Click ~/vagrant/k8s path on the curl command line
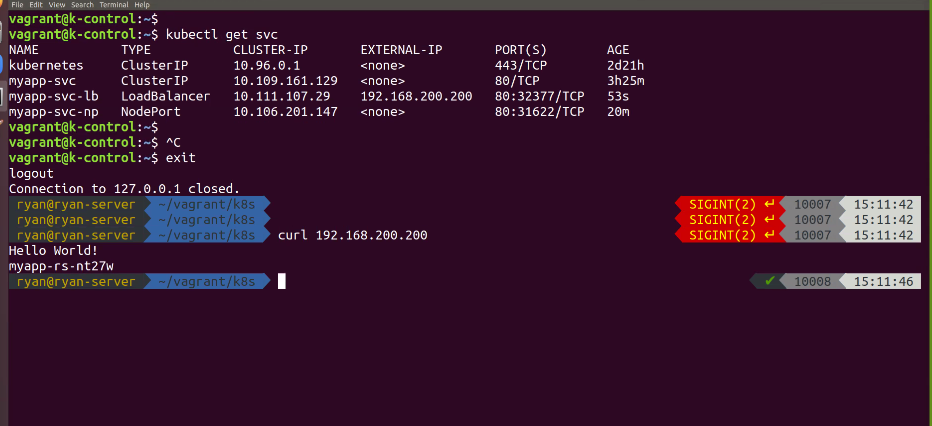Image resolution: width=932 pixels, height=426 pixels. [x=207, y=235]
